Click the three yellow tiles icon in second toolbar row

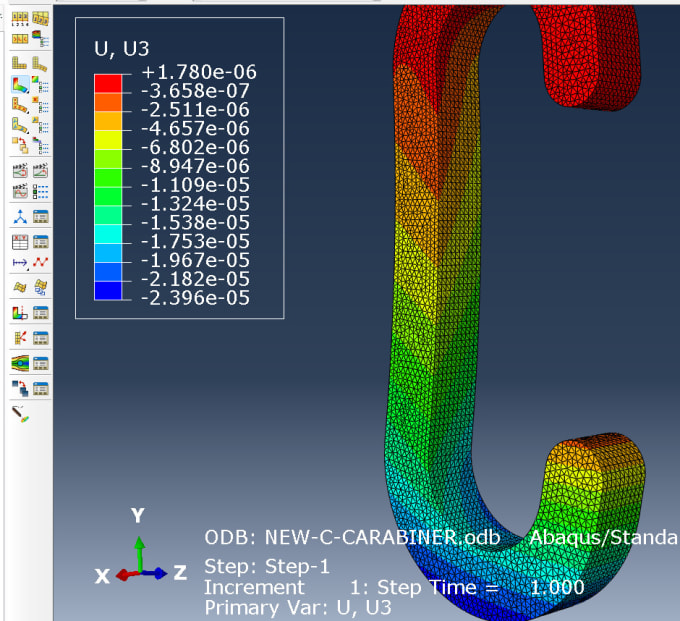coord(20,39)
